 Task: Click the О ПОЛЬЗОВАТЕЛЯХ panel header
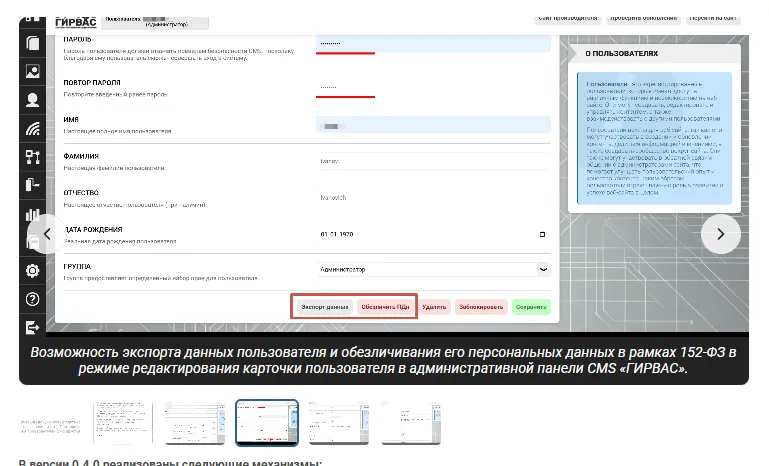point(655,53)
